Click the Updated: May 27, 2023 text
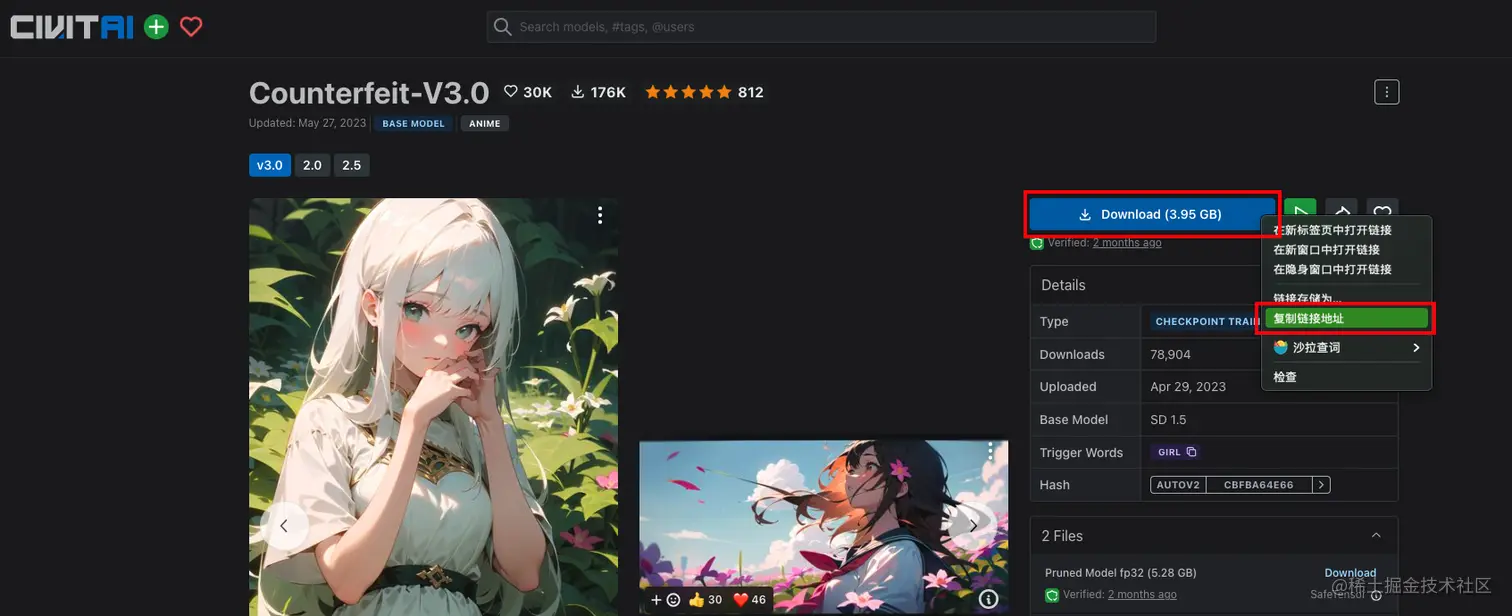Viewport: 1512px width, 616px height. click(308, 124)
